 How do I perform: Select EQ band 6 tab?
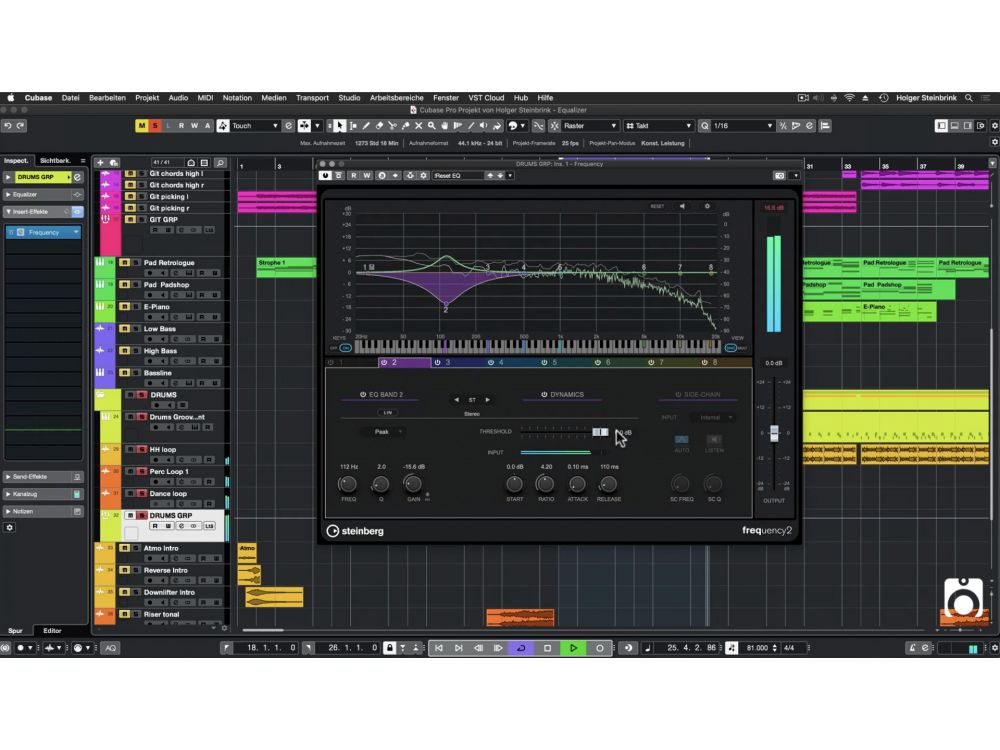click(618, 362)
